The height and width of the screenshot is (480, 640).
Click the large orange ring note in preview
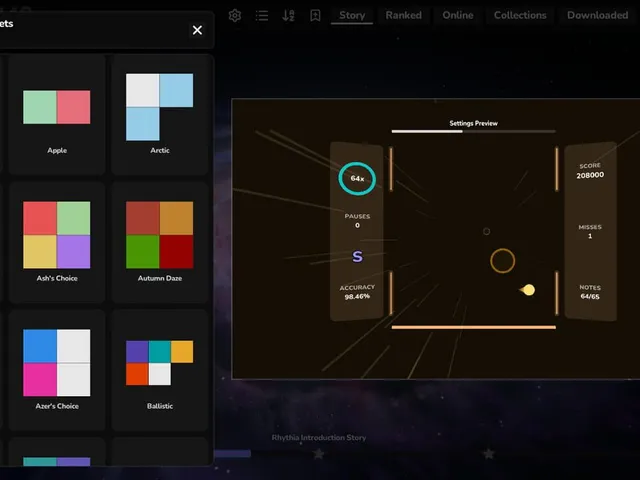click(502, 260)
